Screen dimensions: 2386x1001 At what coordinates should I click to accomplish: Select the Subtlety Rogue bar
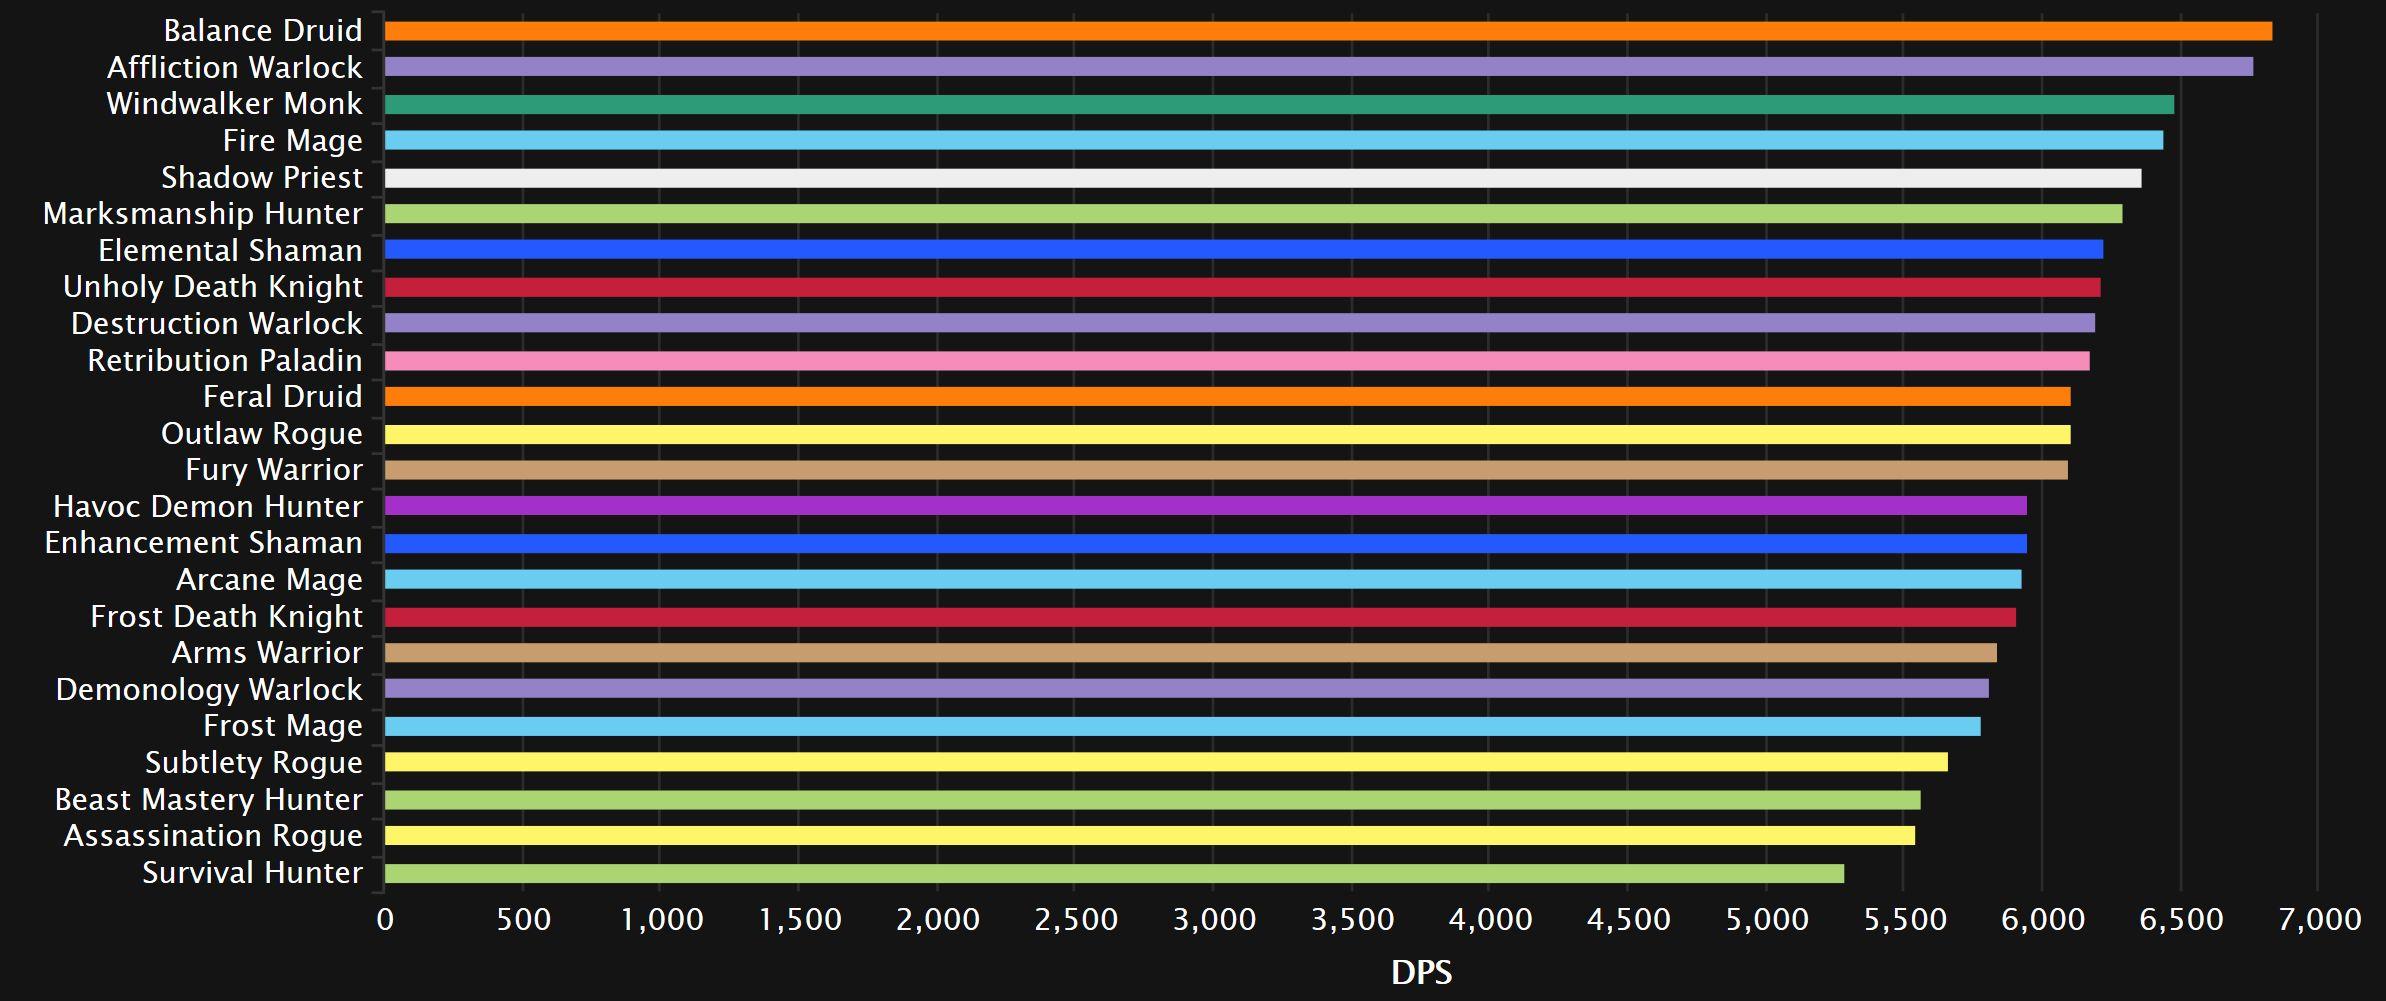[x=1166, y=762]
